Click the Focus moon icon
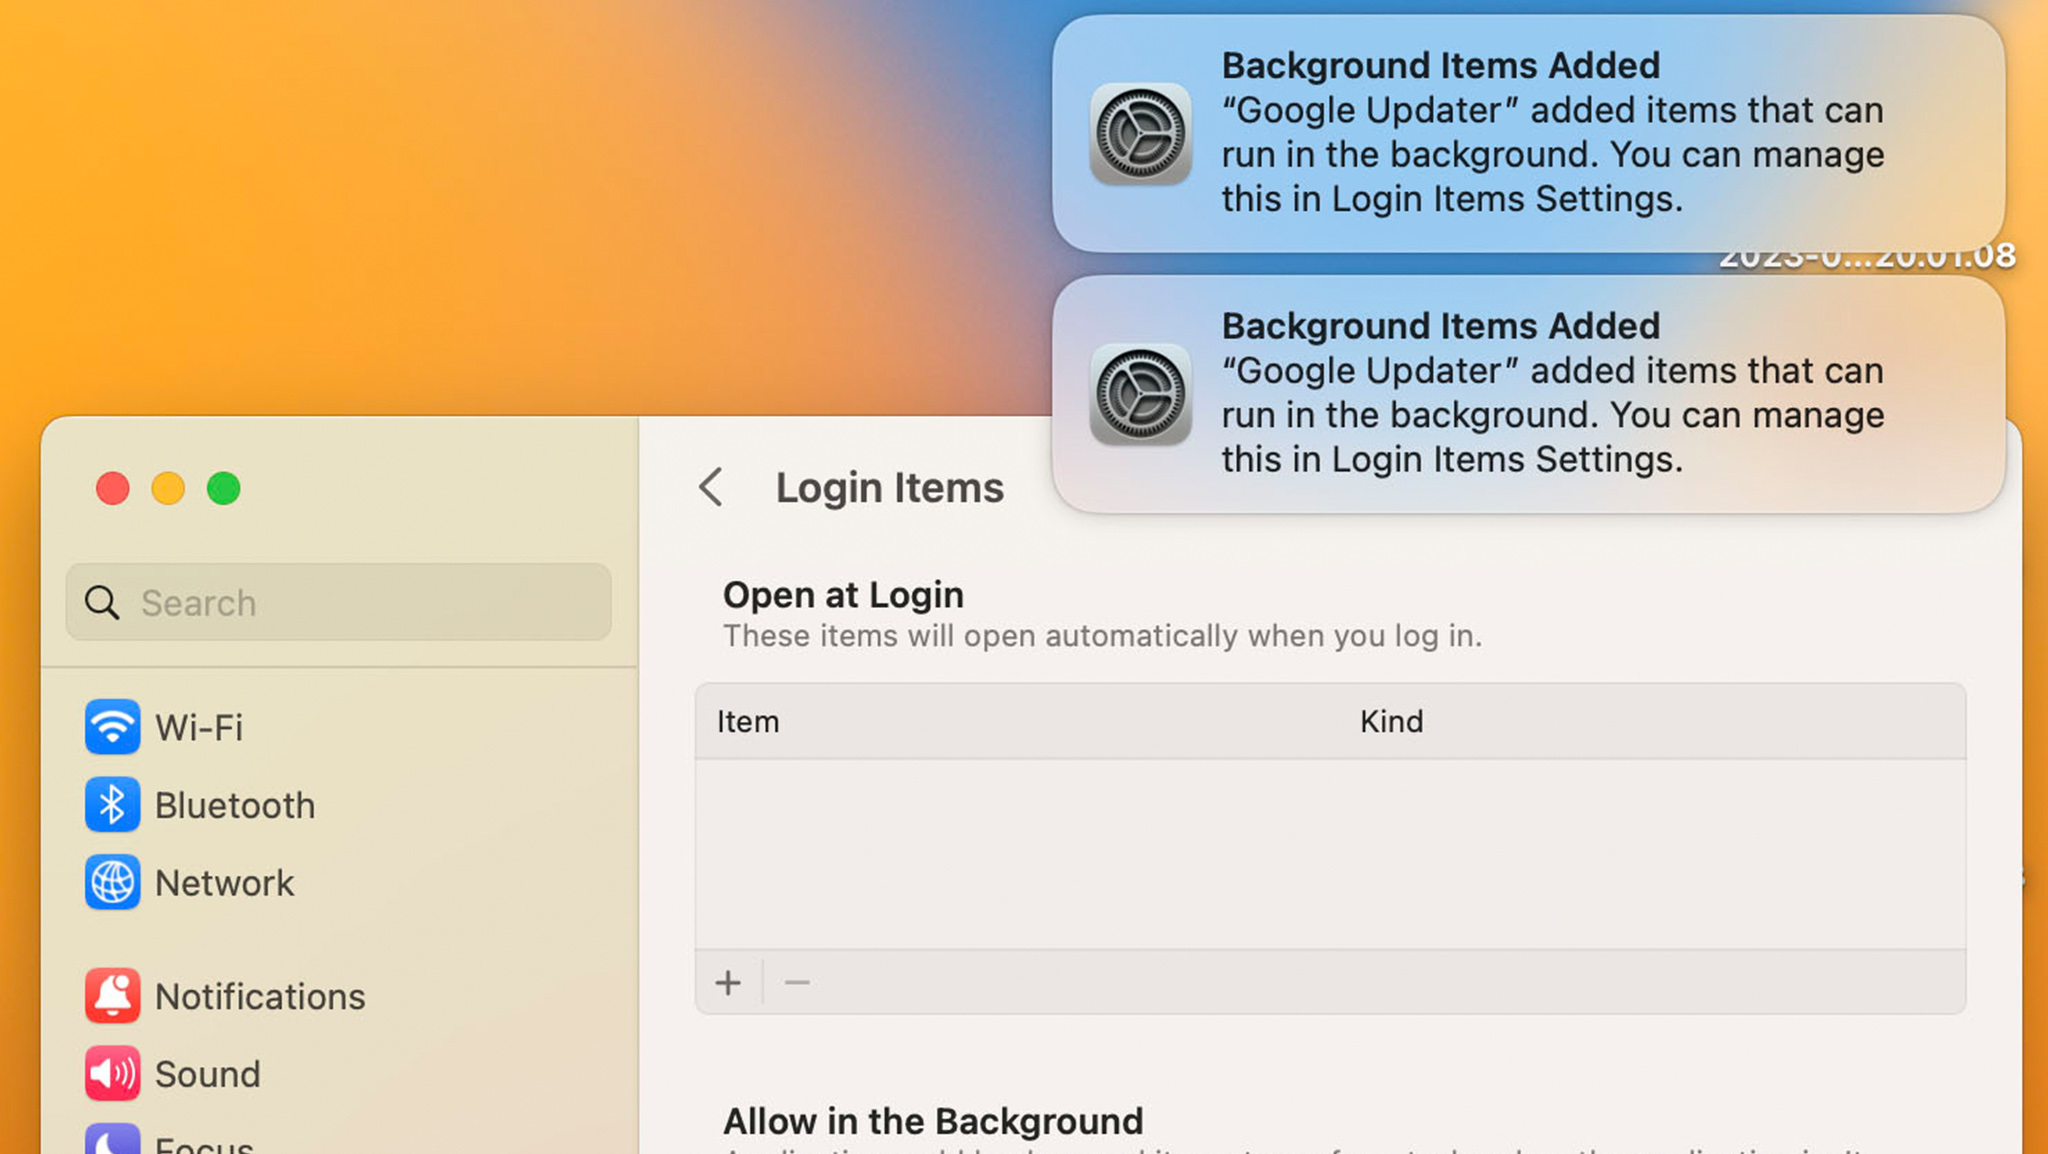 pos(112,1142)
